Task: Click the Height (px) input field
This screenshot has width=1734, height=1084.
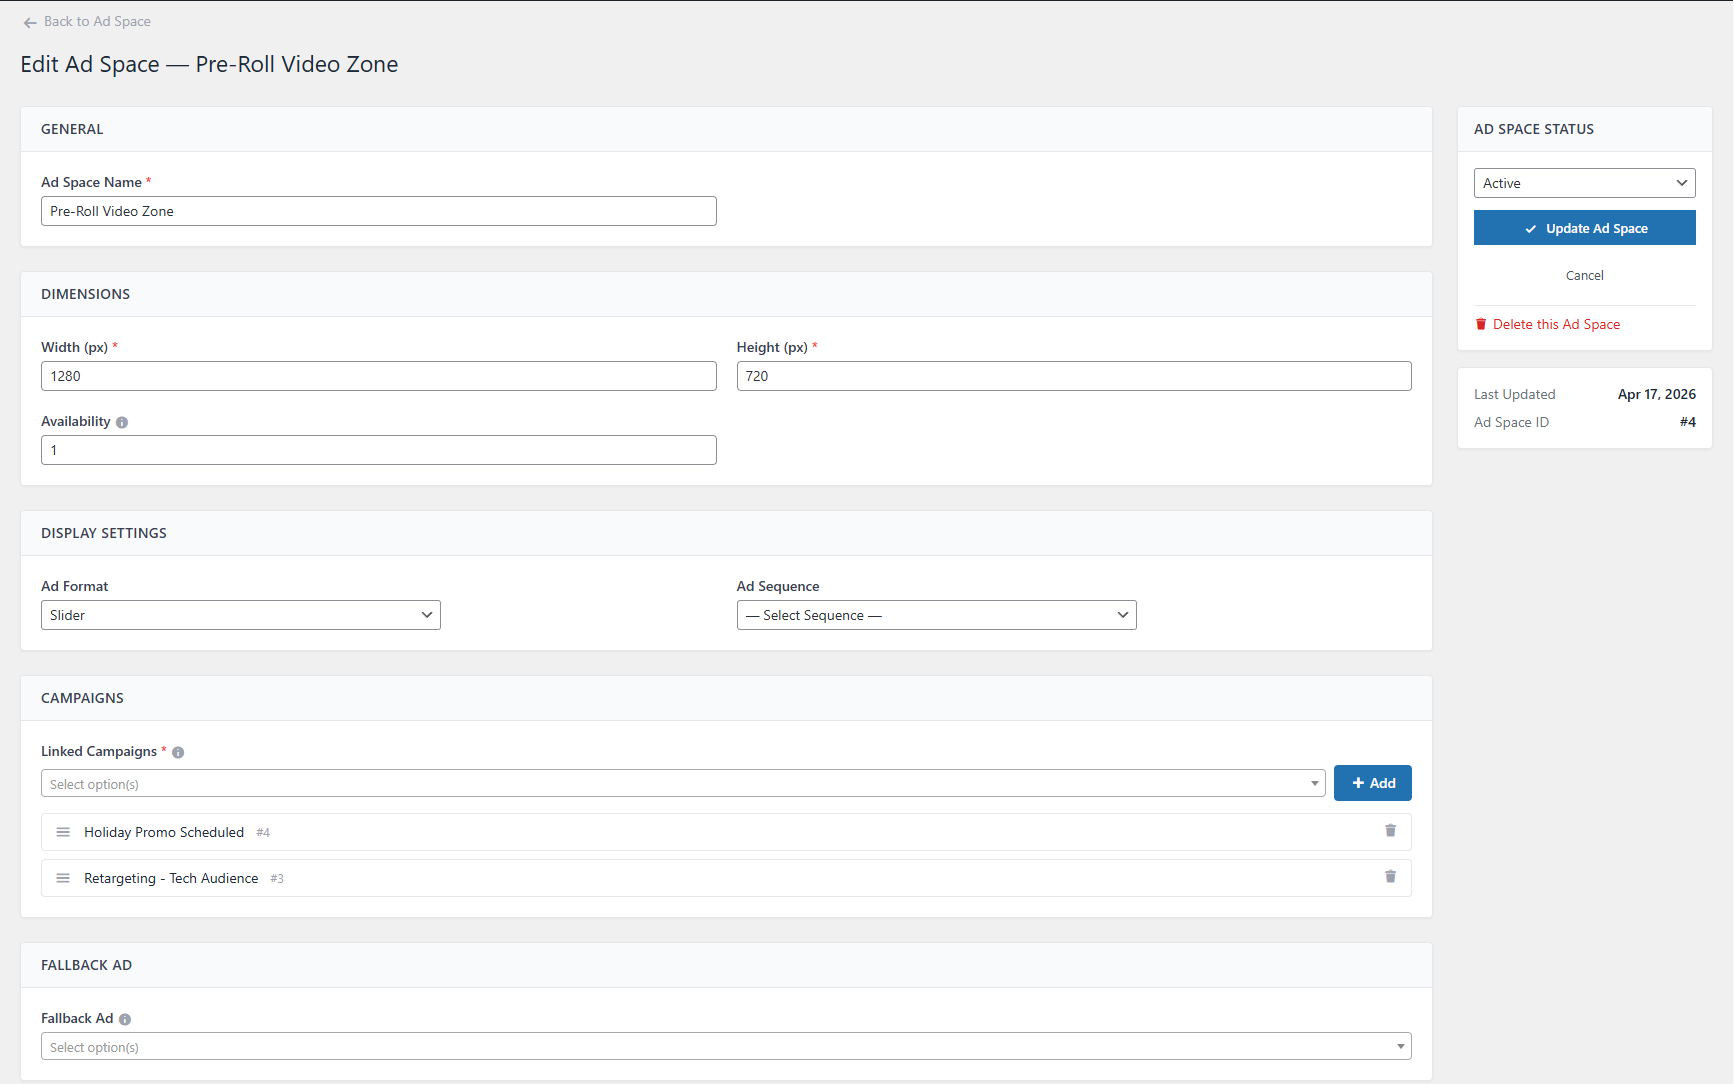Action: [x=1073, y=376]
